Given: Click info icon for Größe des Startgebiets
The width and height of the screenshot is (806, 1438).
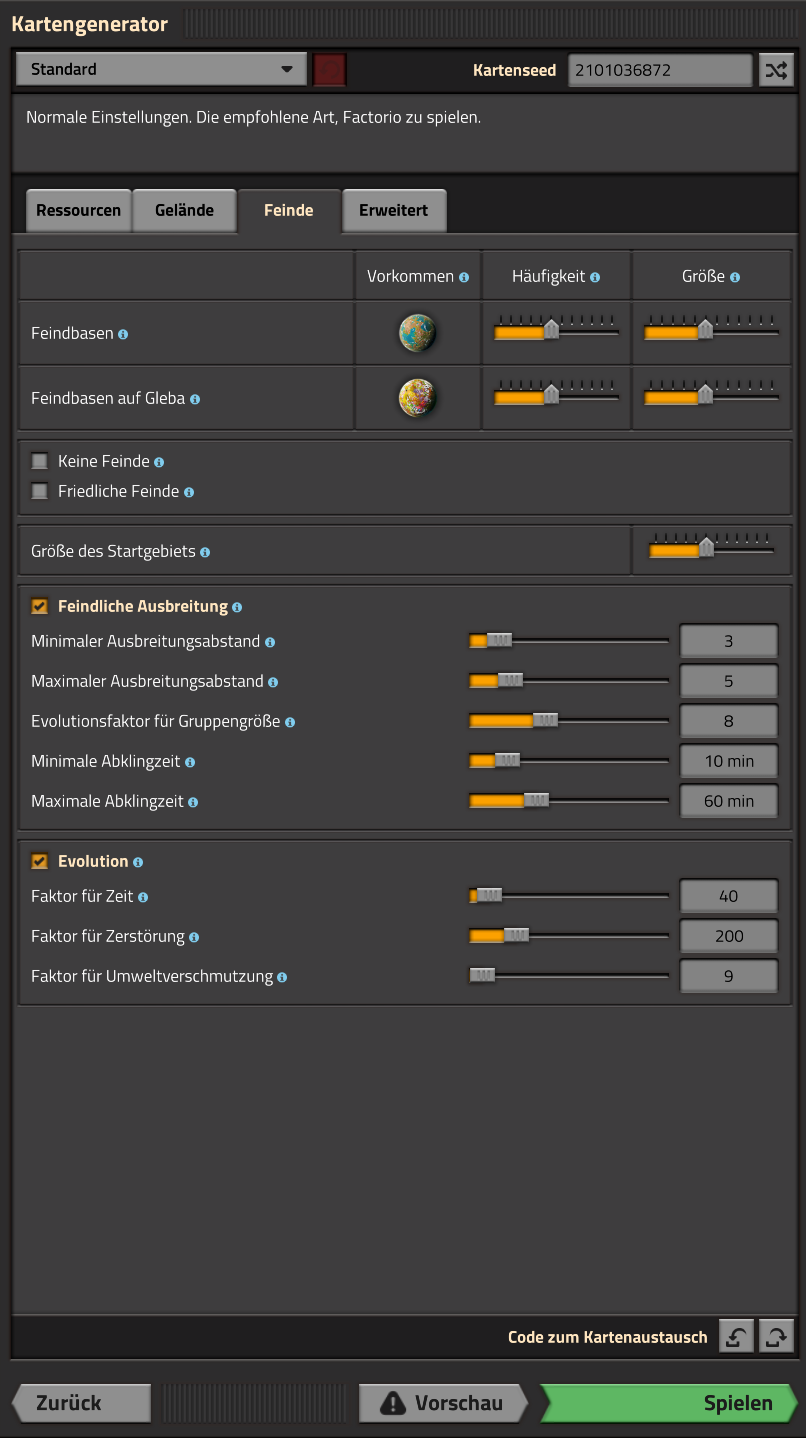Looking at the screenshot, I should (205, 552).
